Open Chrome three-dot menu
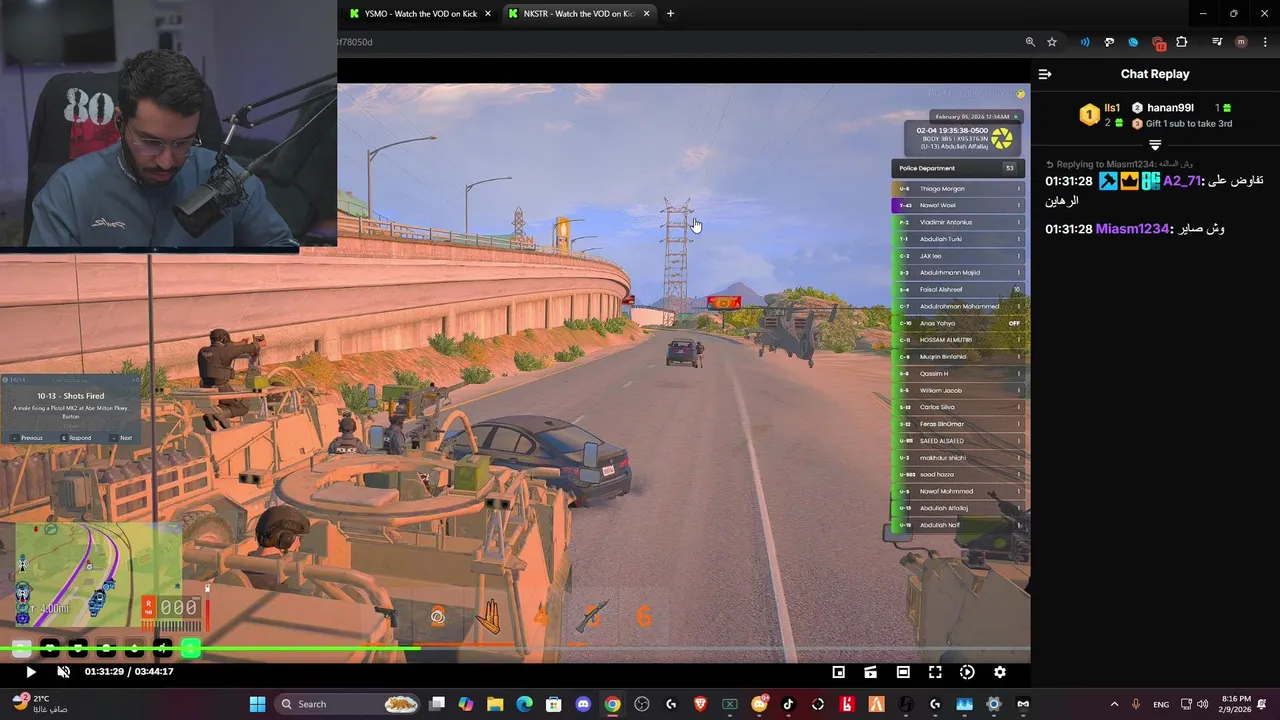 click(1265, 42)
